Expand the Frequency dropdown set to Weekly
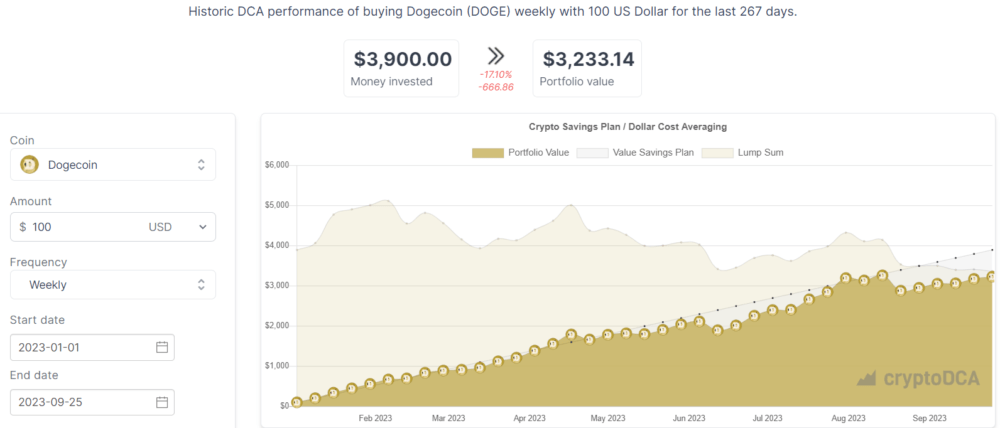The height and width of the screenshot is (428, 1000). click(x=113, y=284)
